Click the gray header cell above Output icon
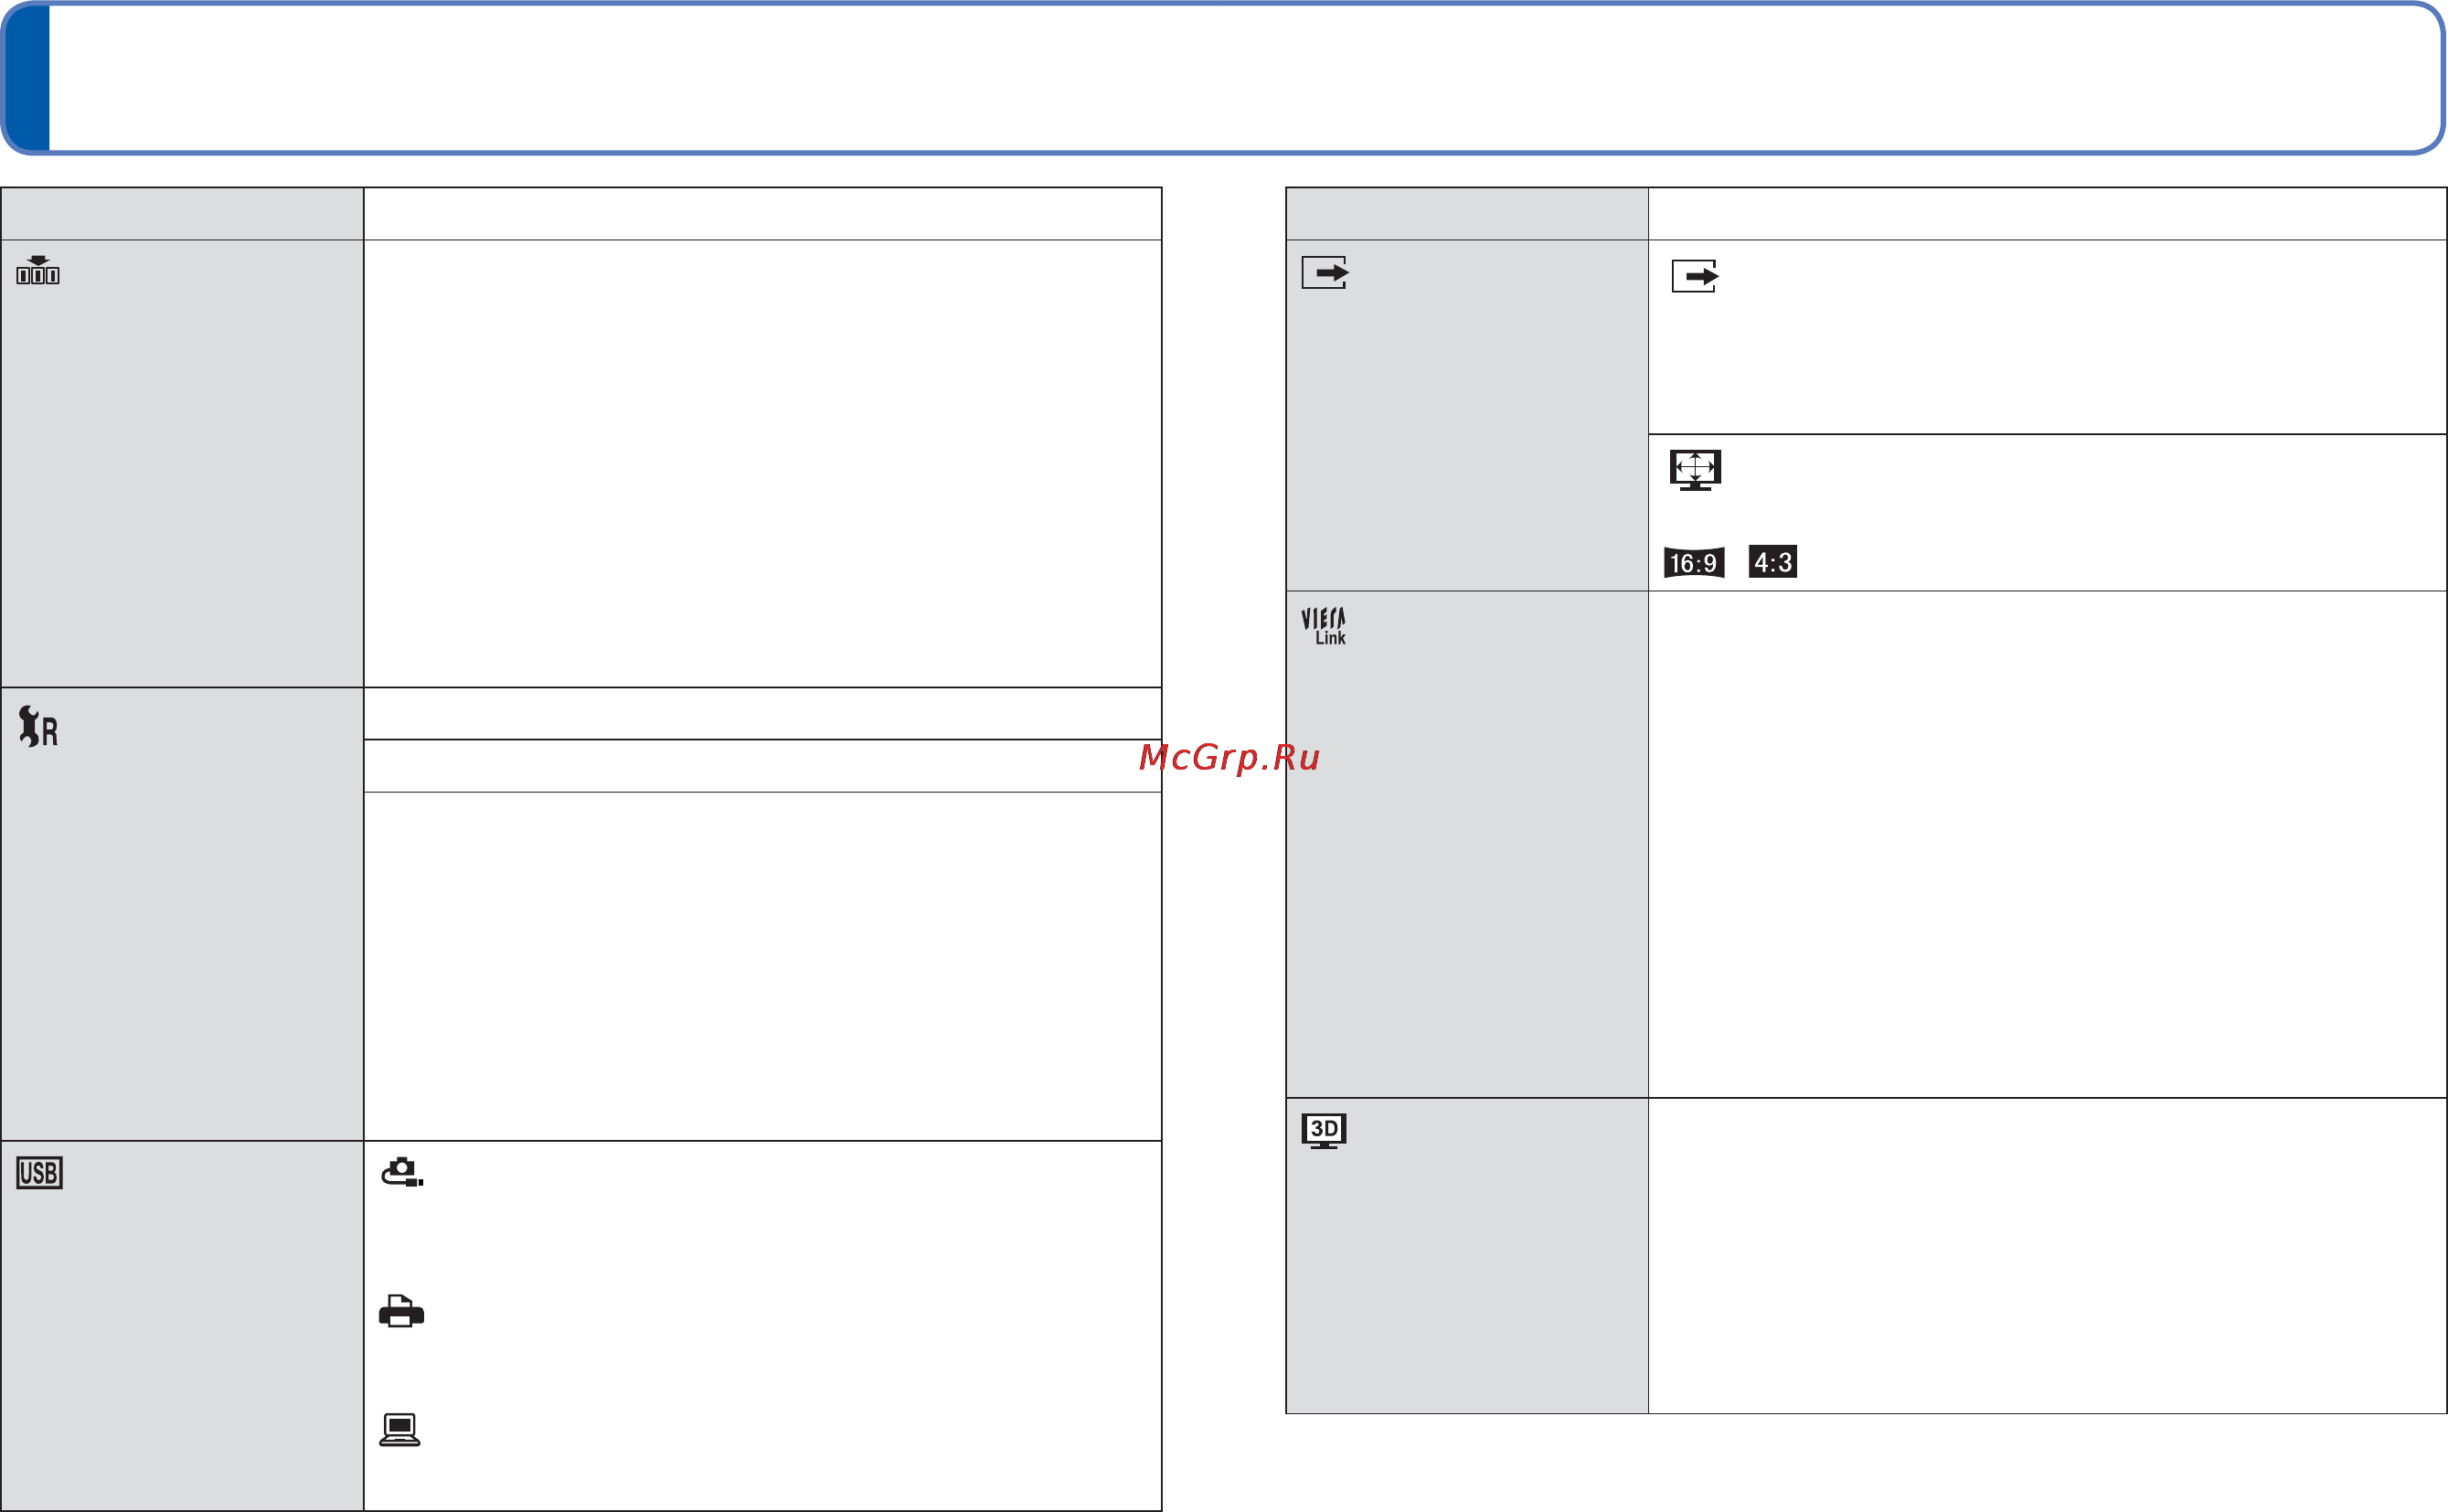 tap(1466, 214)
